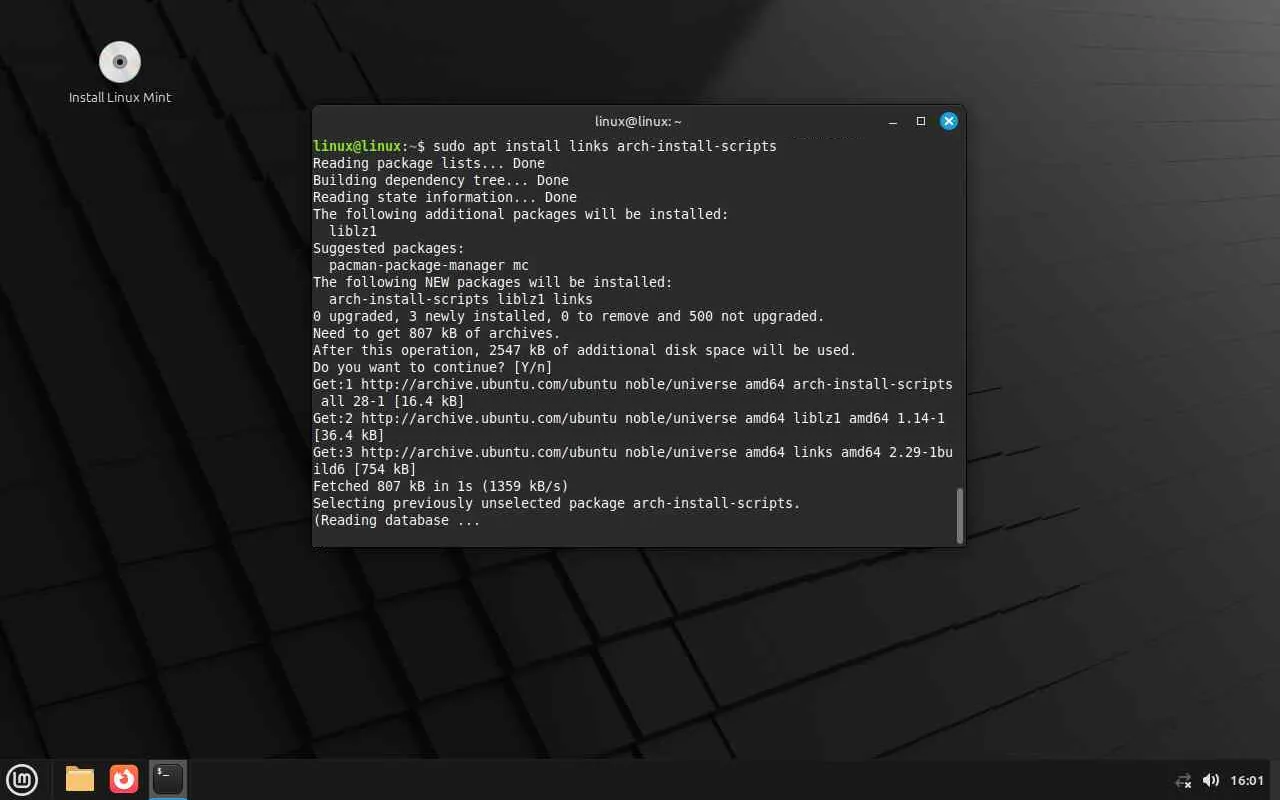Click the 'After this operation, 2547 kB' line
Screen dimensions: 1280x800
[585, 350]
